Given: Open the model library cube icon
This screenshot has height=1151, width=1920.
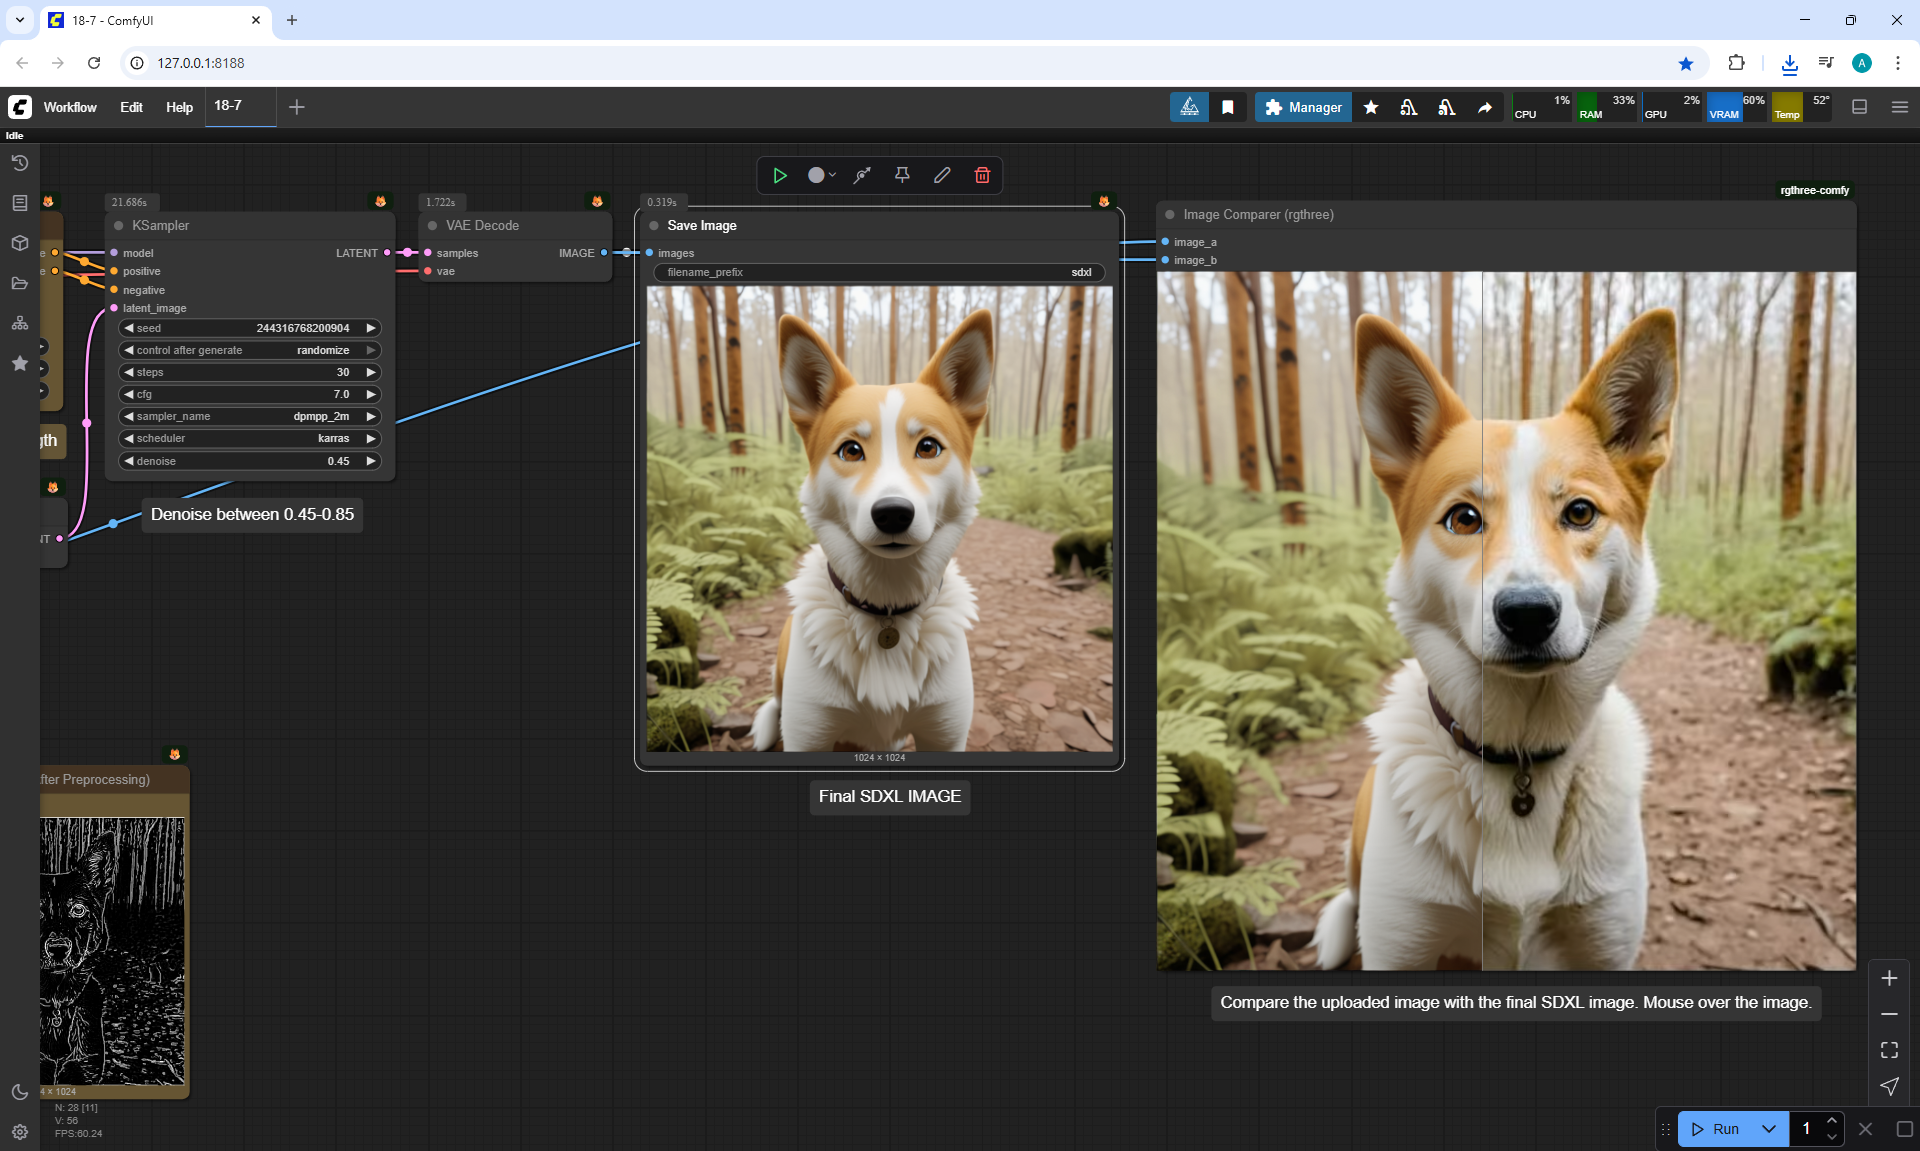Looking at the screenshot, I should [19, 243].
